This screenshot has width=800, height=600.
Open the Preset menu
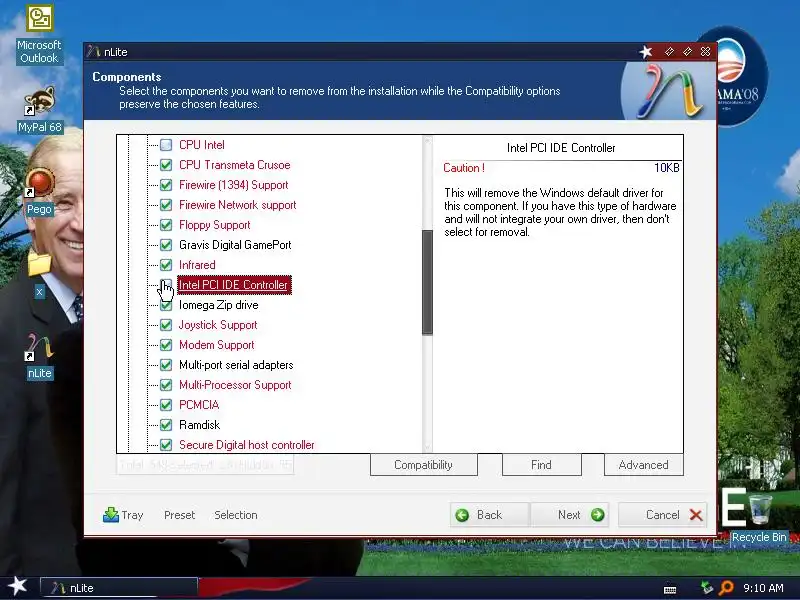(180, 515)
